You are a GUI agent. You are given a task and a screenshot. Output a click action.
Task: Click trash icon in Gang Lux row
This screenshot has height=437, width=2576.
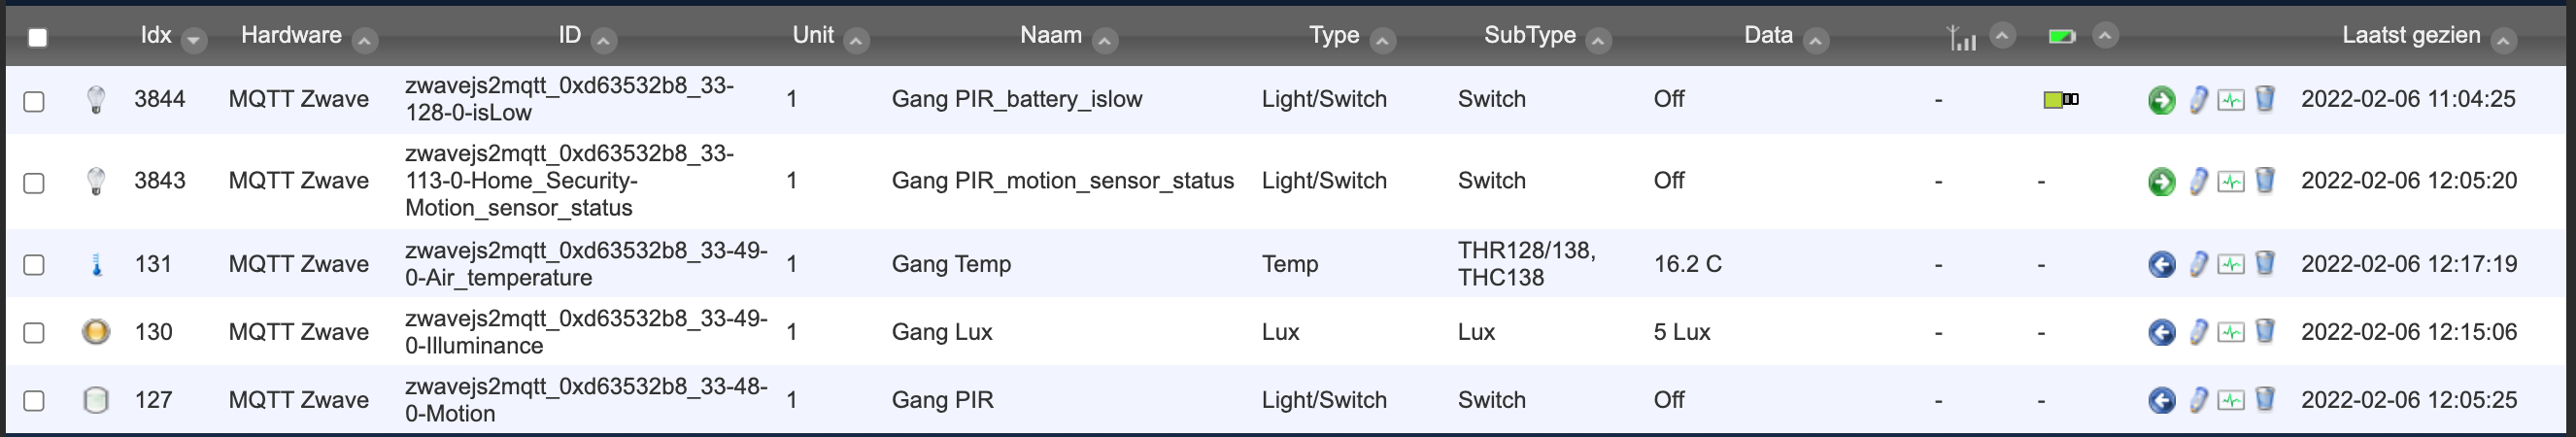(2265, 331)
